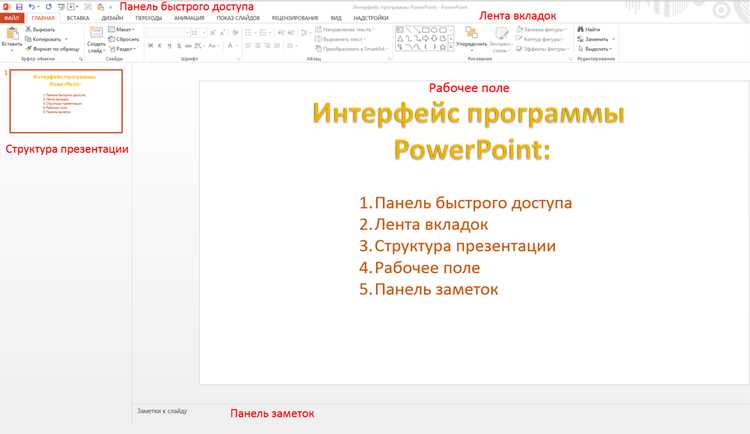Open the Customize Quick Access Toolbar arrow
Viewport: 750px width, 434px height.
click(x=110, y=7)
